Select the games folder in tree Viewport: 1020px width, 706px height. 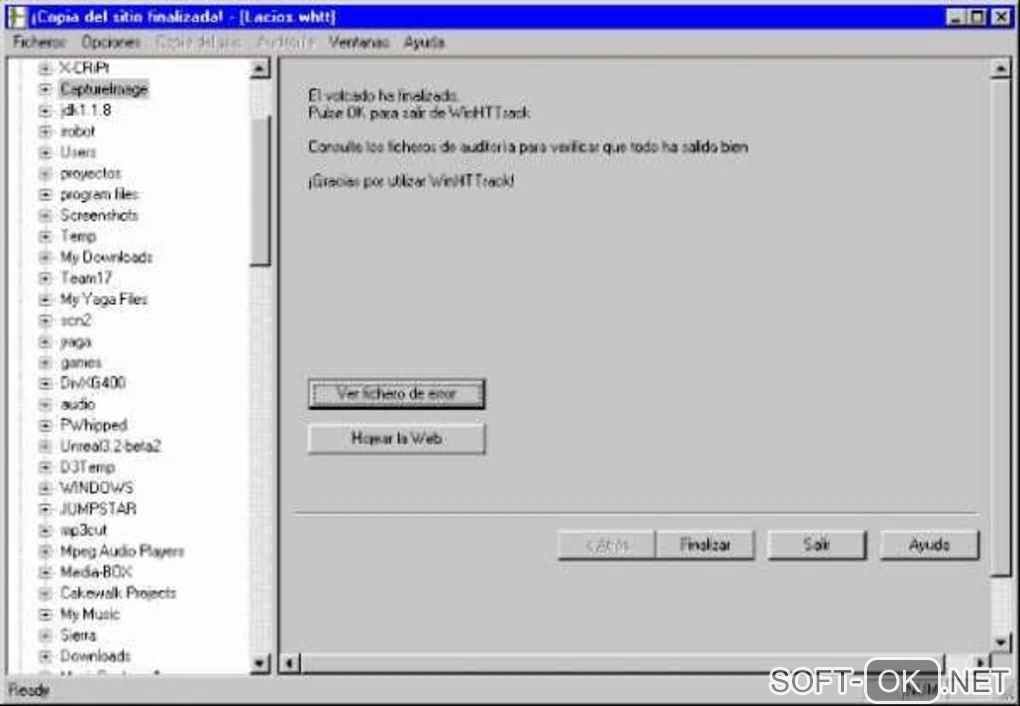[81, 362]
